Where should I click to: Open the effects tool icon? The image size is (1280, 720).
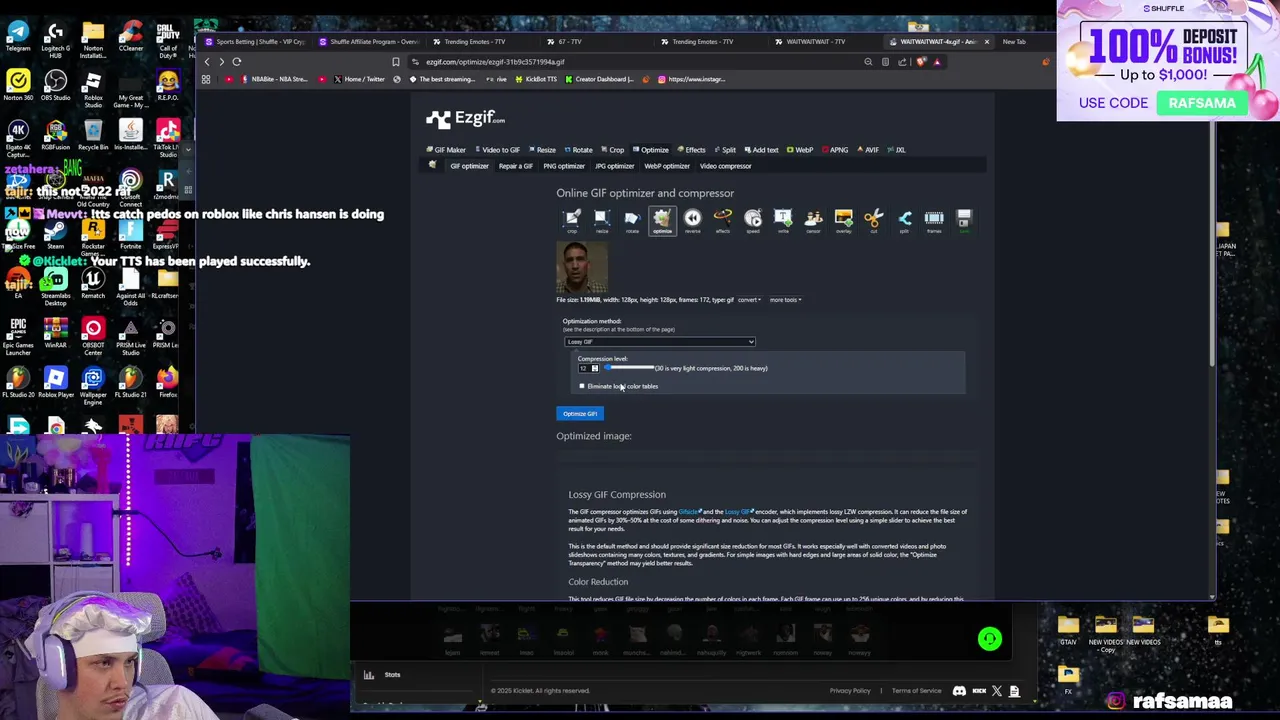pyautogui.click(x=723, y=220)
